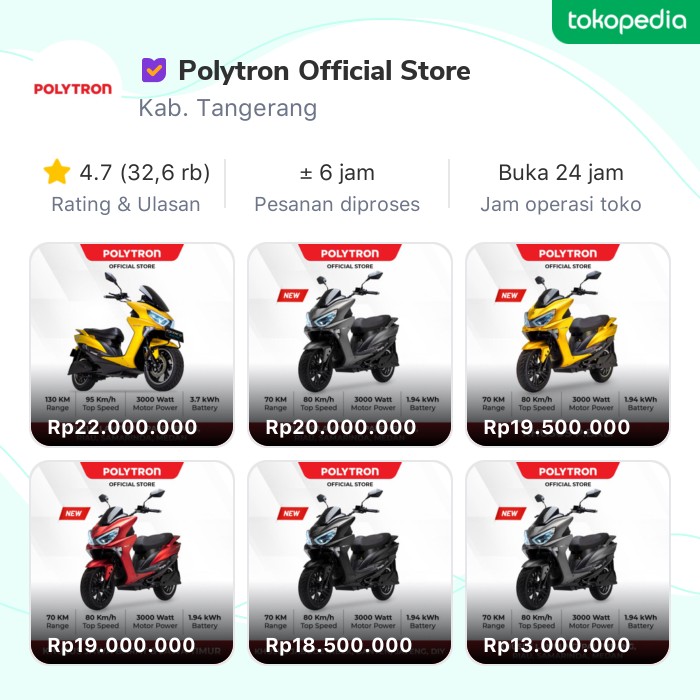Click the Tokopedia logo banner
Image resolution: width=700 pixels, height=700 pixels.
click(625, 21)
